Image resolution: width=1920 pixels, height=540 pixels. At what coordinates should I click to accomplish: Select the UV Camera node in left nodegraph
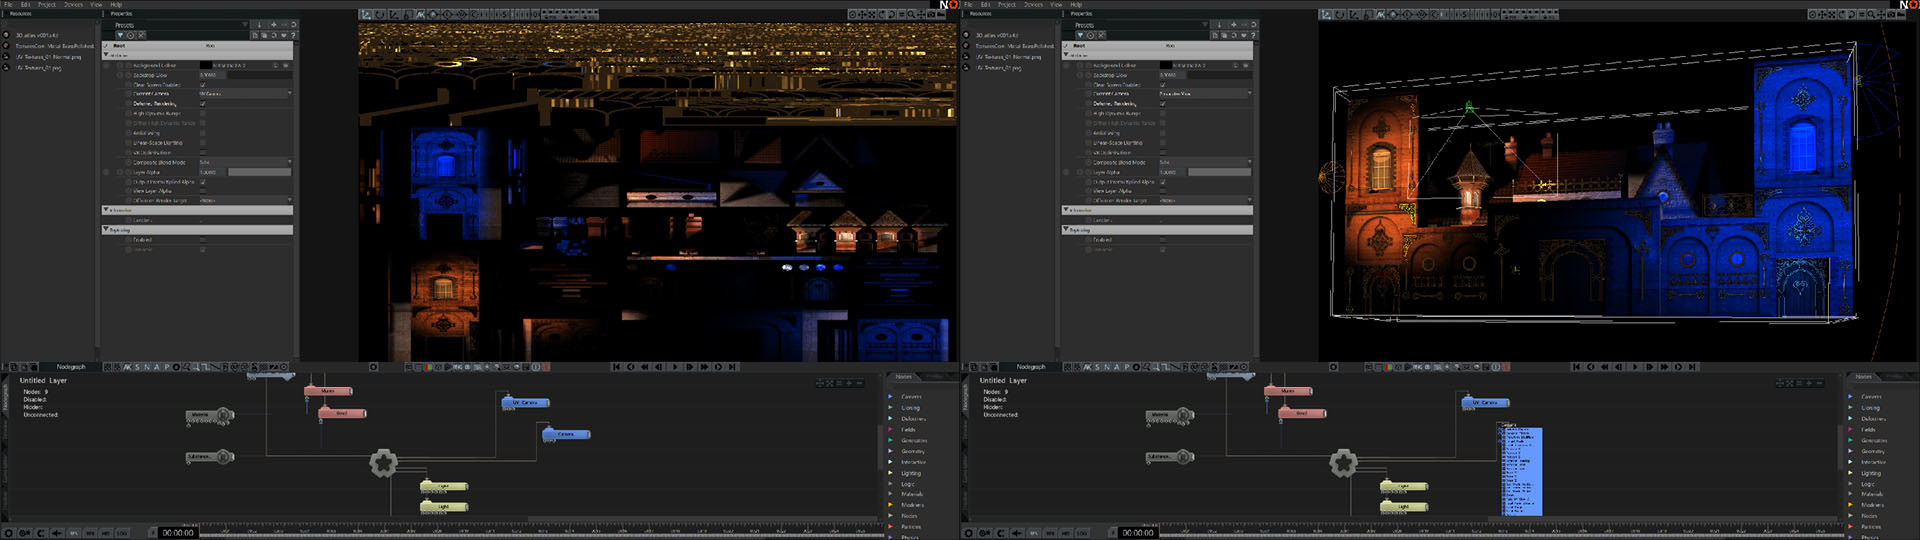click(x=526, y=402)
